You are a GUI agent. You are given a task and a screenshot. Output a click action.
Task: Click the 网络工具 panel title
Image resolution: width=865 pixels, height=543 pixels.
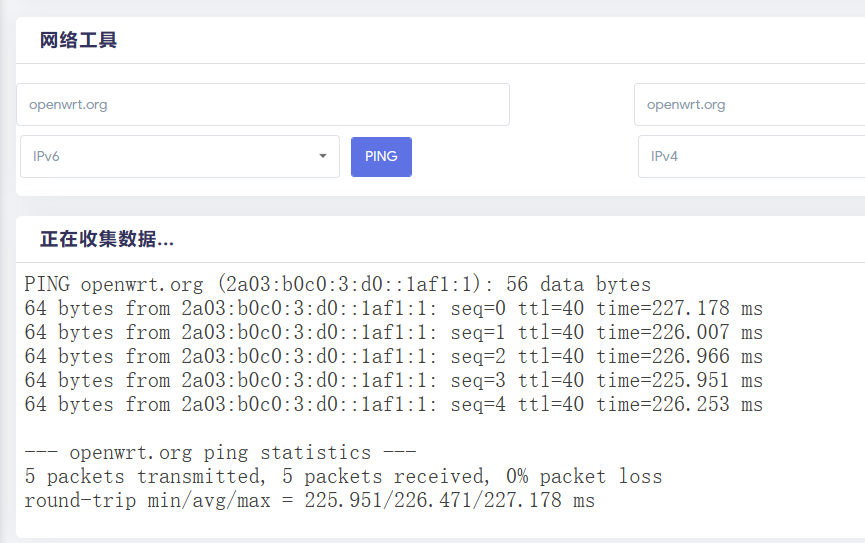pos(78,41)
